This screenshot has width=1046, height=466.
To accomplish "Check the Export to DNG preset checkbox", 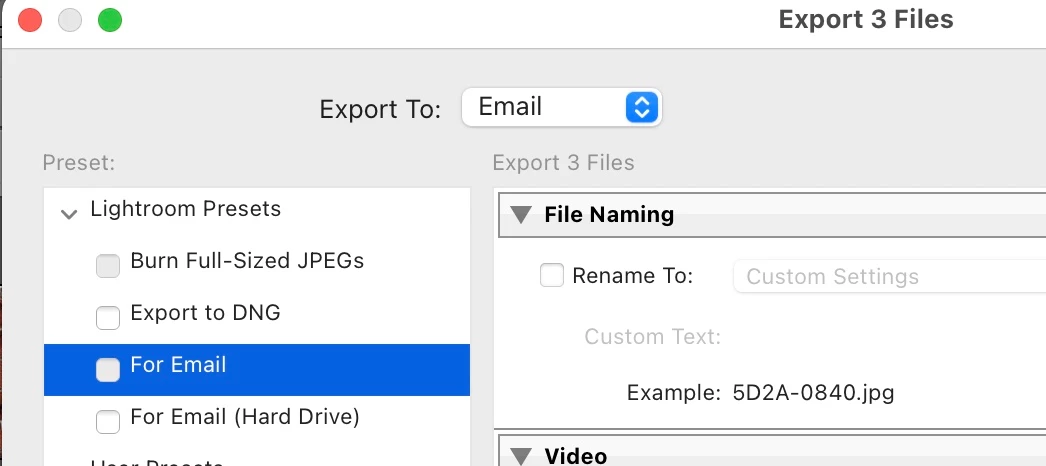I will (107, 317).
